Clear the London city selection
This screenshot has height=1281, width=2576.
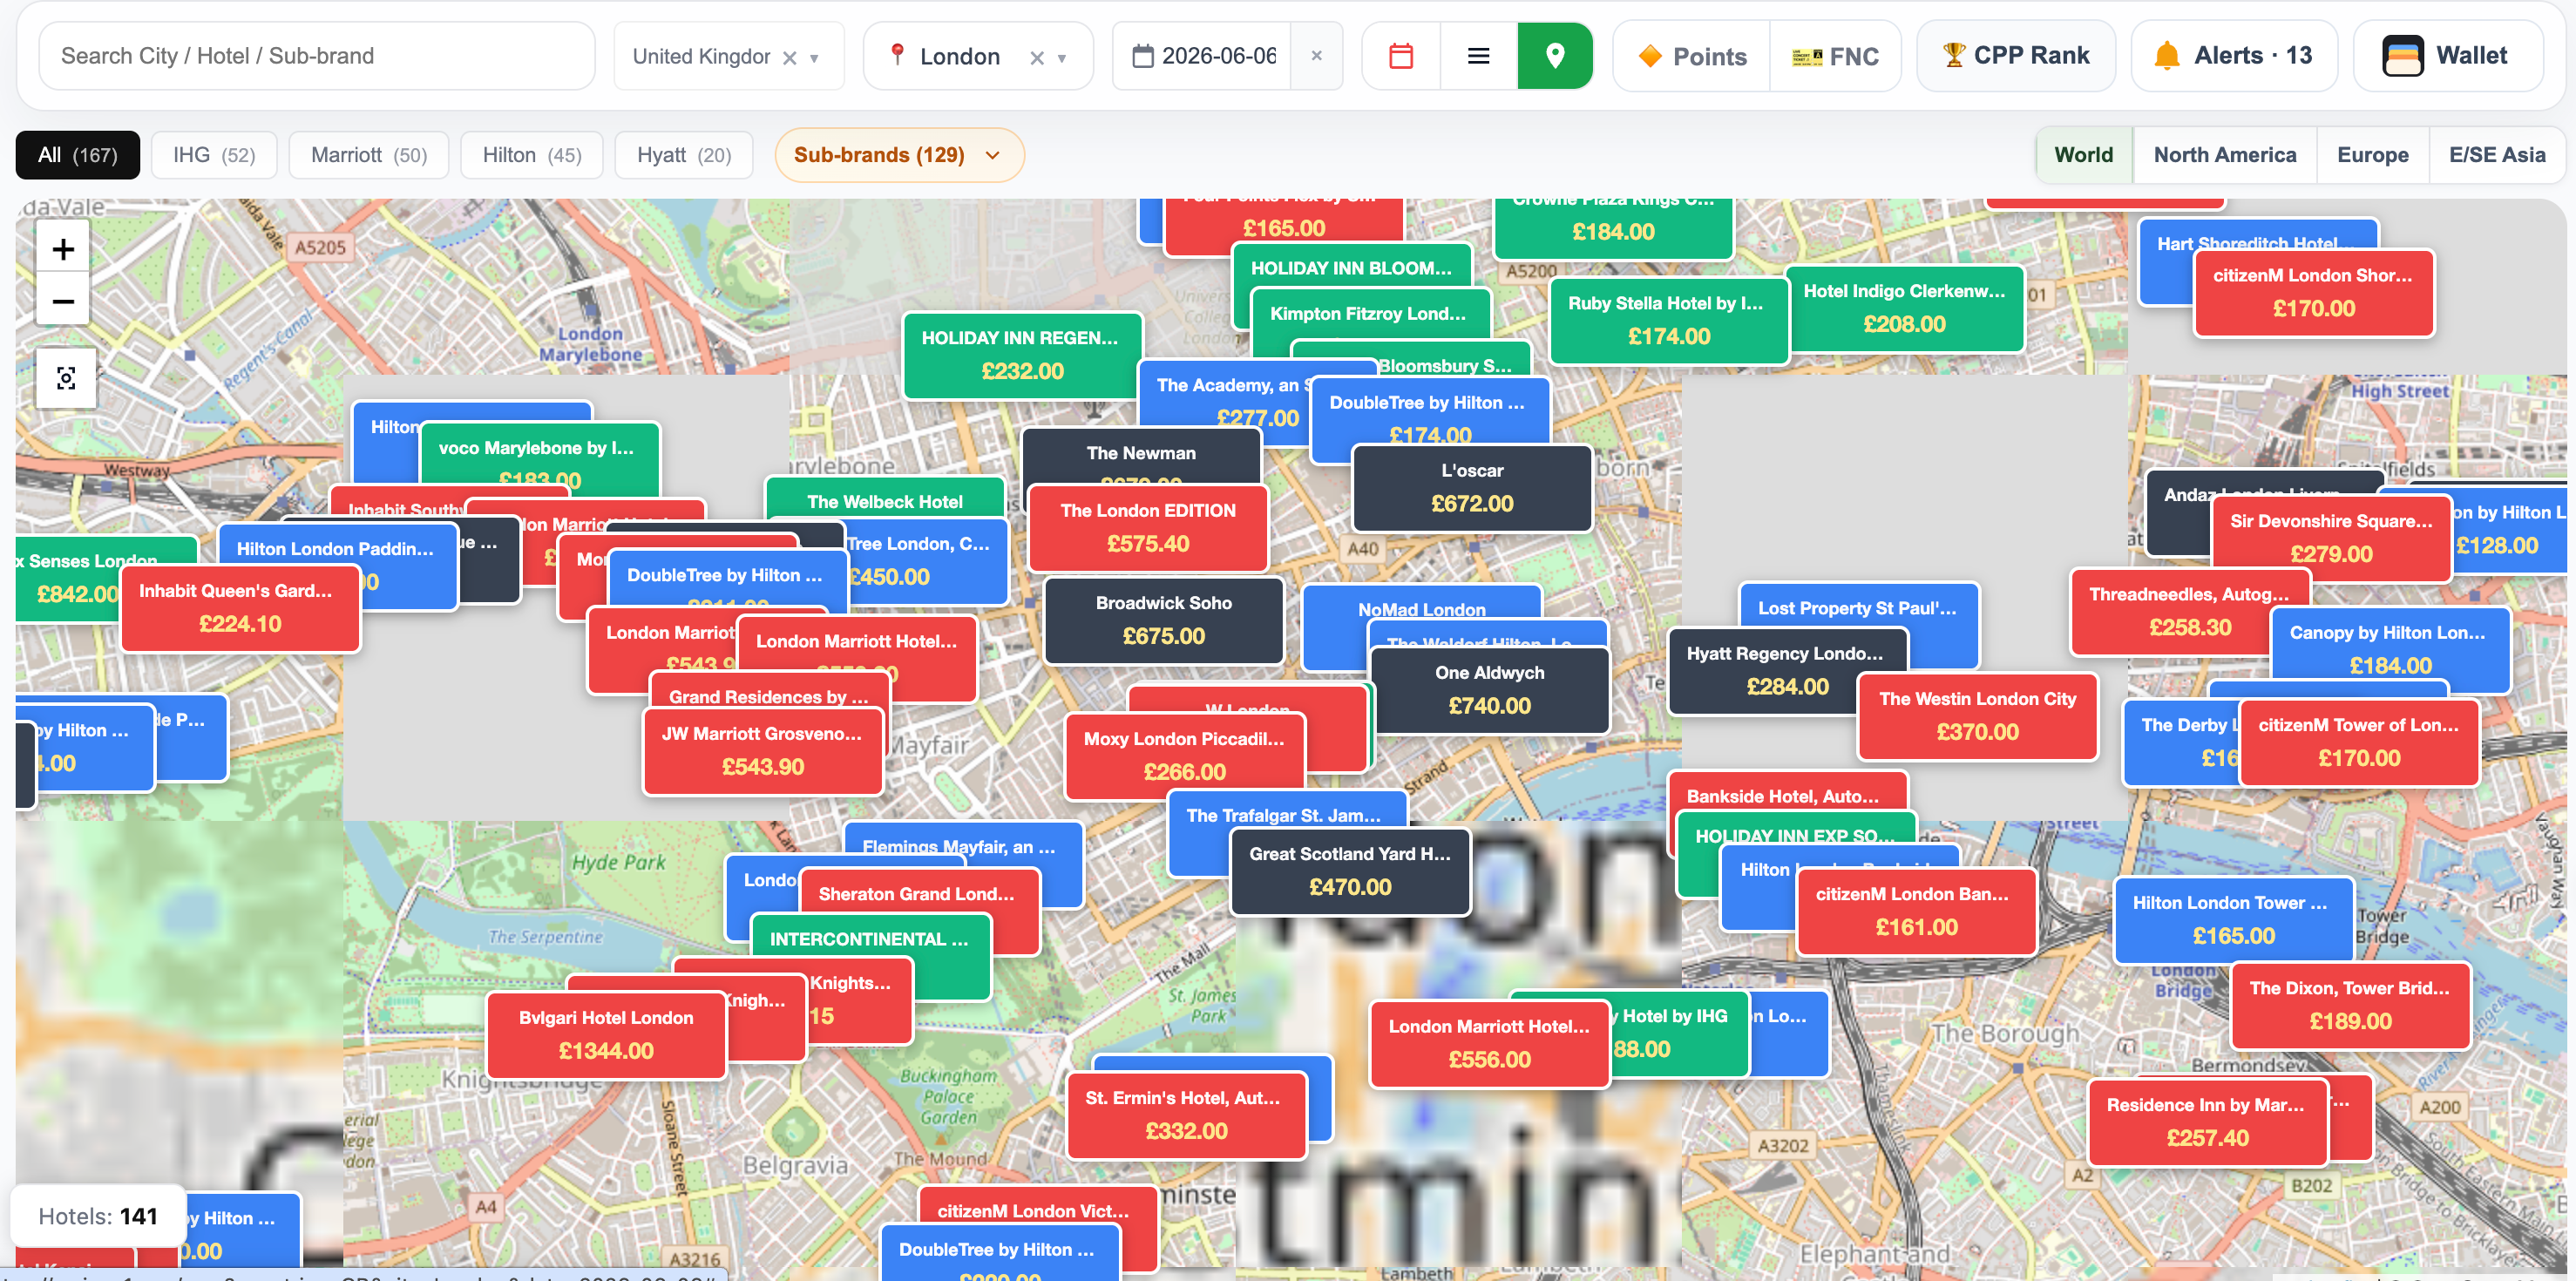tap(1037, 58)
